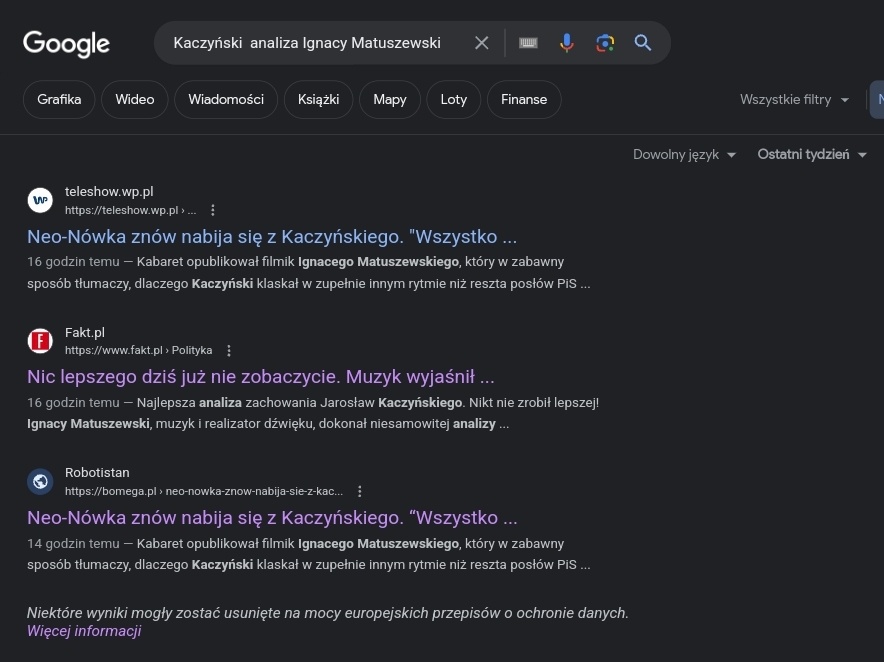This screenshot has height=662, width=884.
Task: Open Google Lens image search icon
Action: click(605, 43)
